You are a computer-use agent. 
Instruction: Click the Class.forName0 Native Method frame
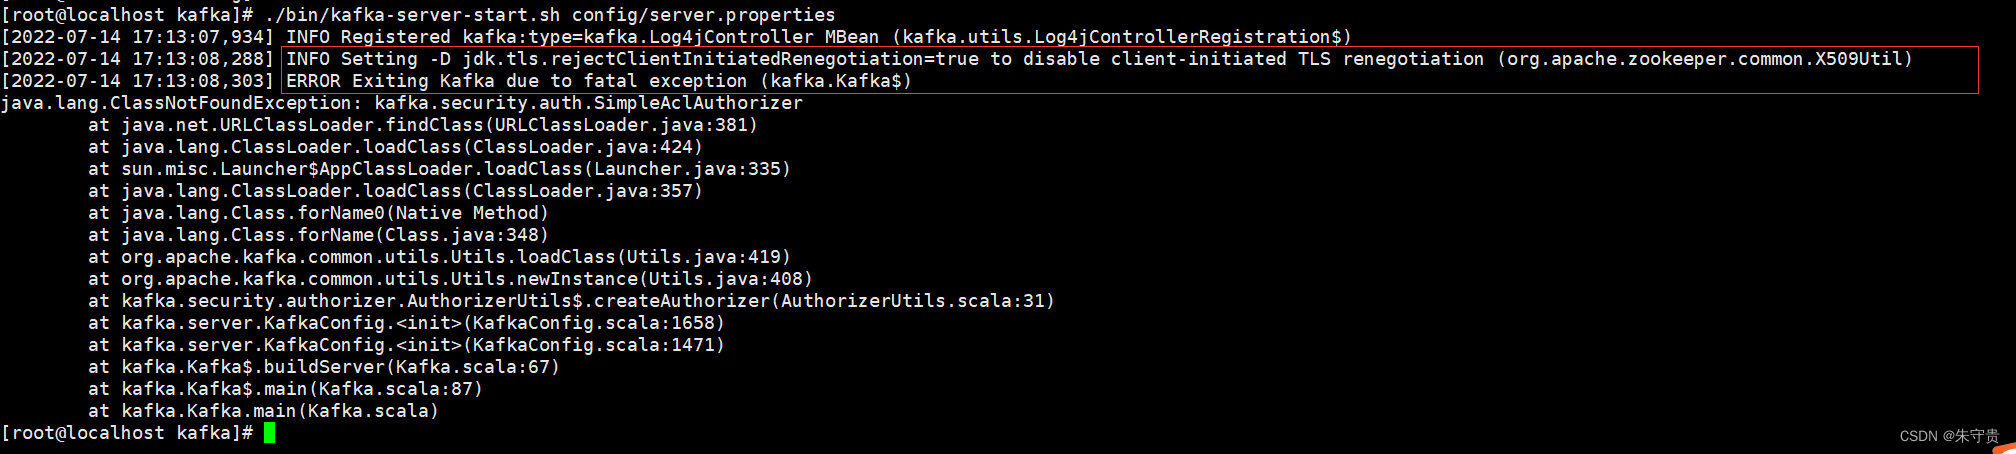pos(318,213)
